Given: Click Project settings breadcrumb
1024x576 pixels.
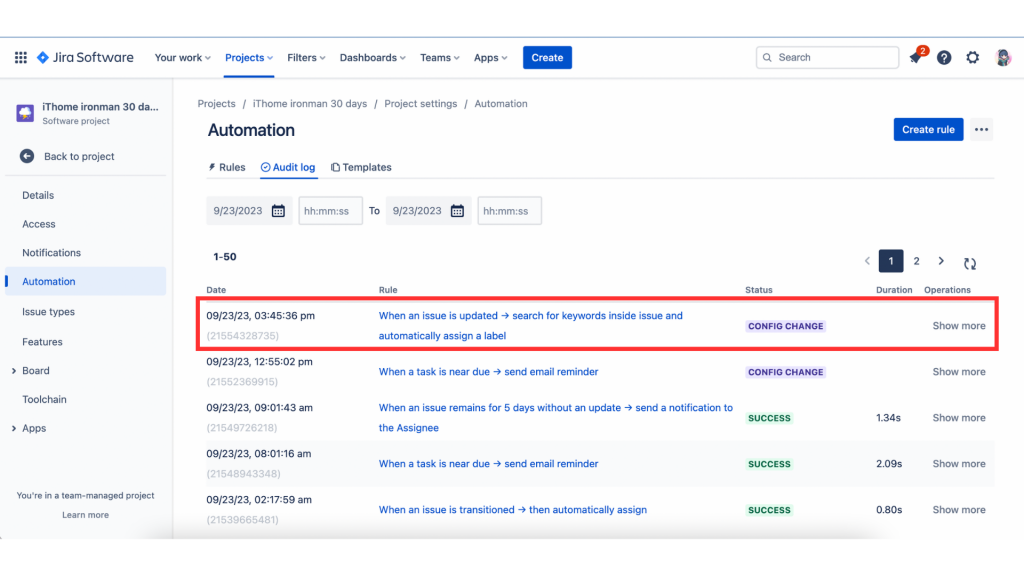Looking at the screenshot, I should click(421, 104).
